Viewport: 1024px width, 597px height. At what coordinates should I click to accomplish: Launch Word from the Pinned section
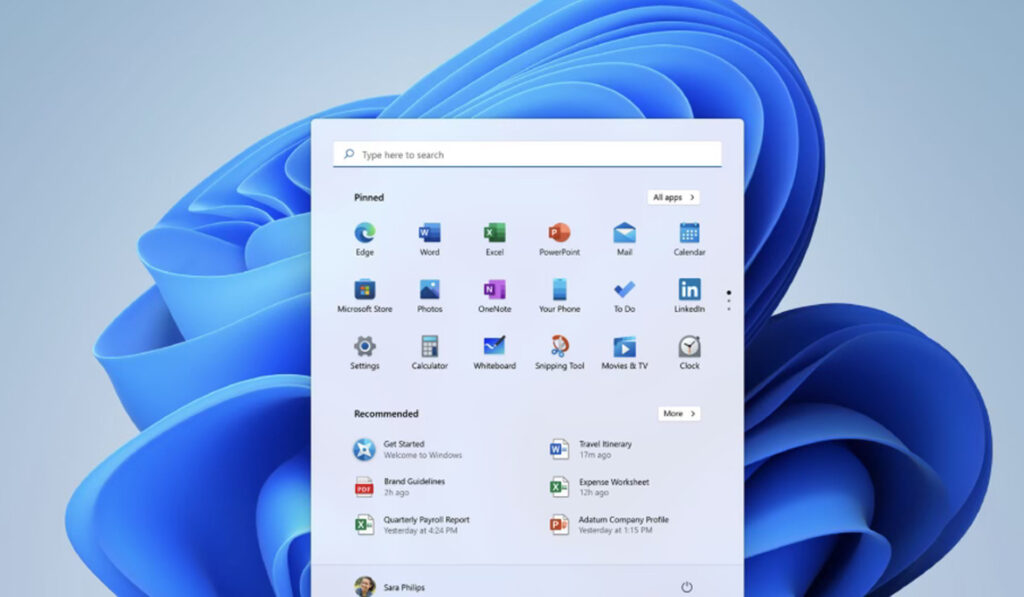coord(429,239)
